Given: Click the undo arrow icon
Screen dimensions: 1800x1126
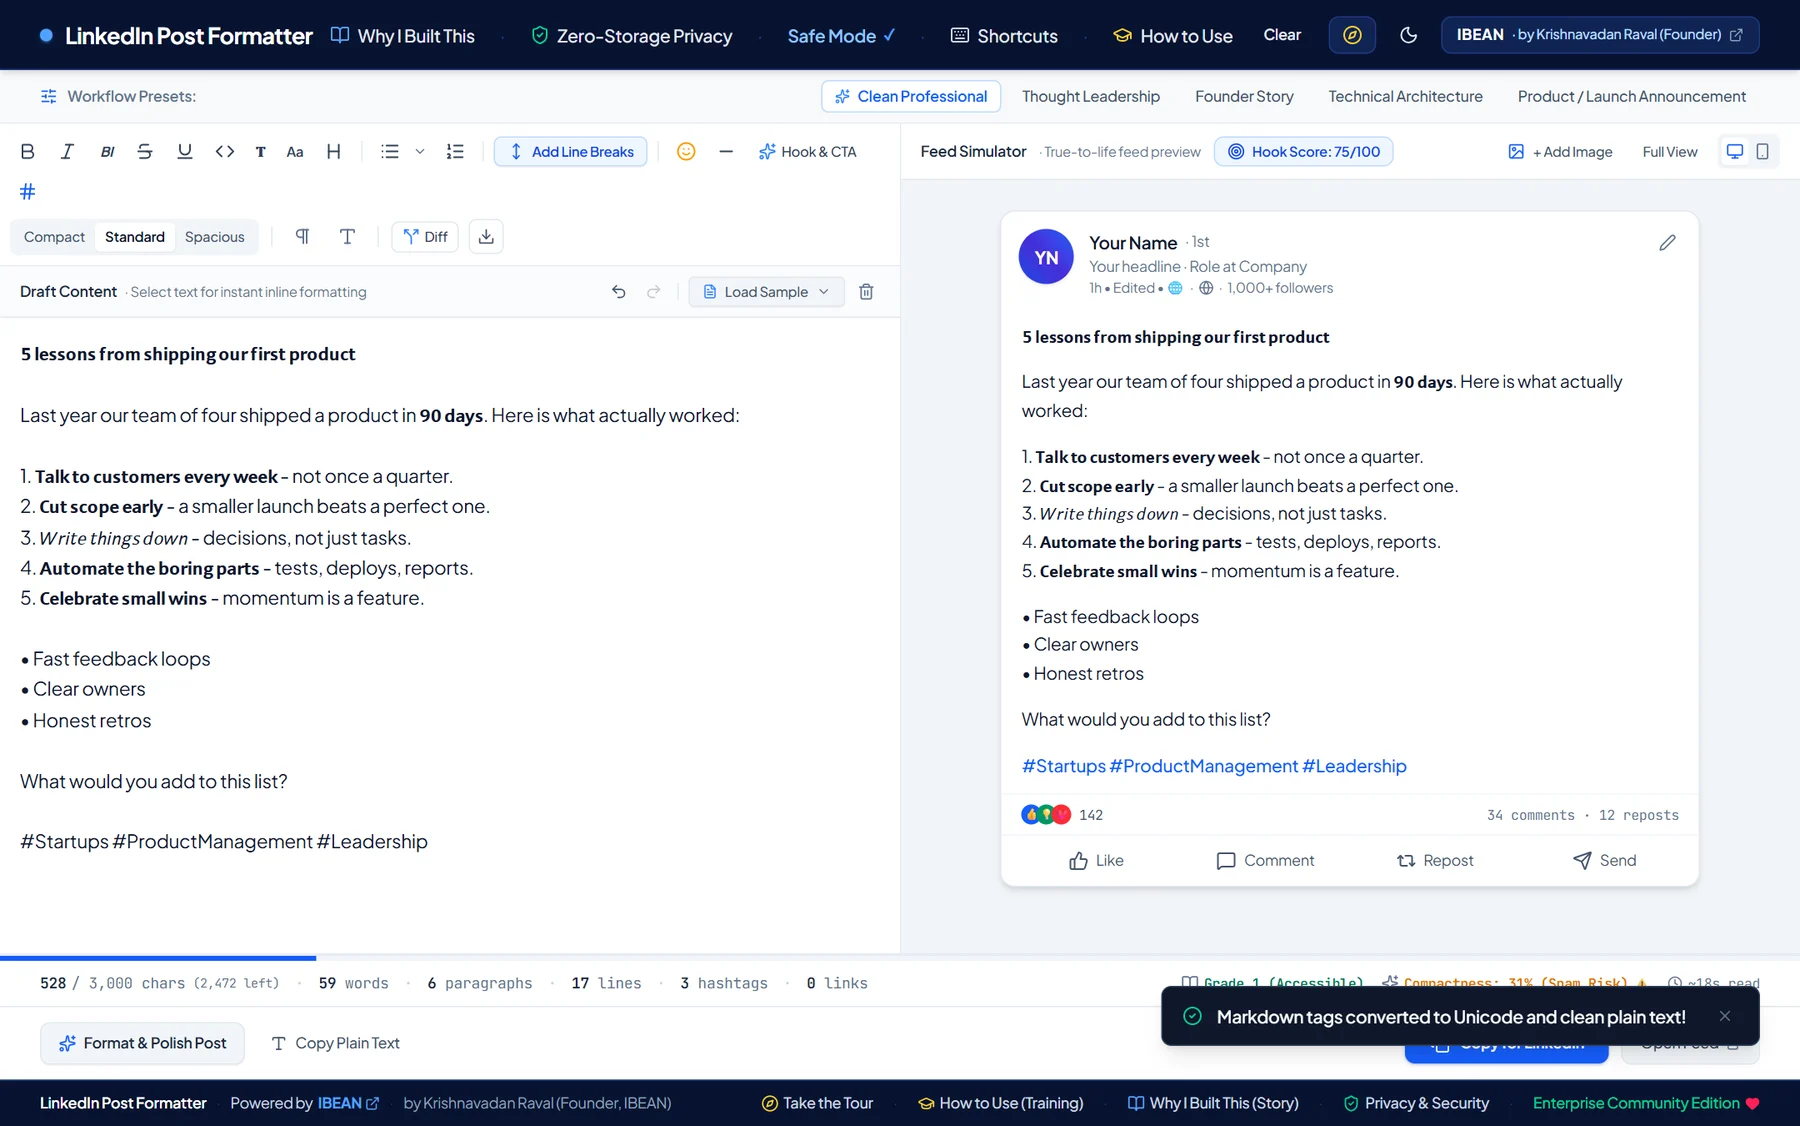Looking at the screenshot, I should 619,292.
